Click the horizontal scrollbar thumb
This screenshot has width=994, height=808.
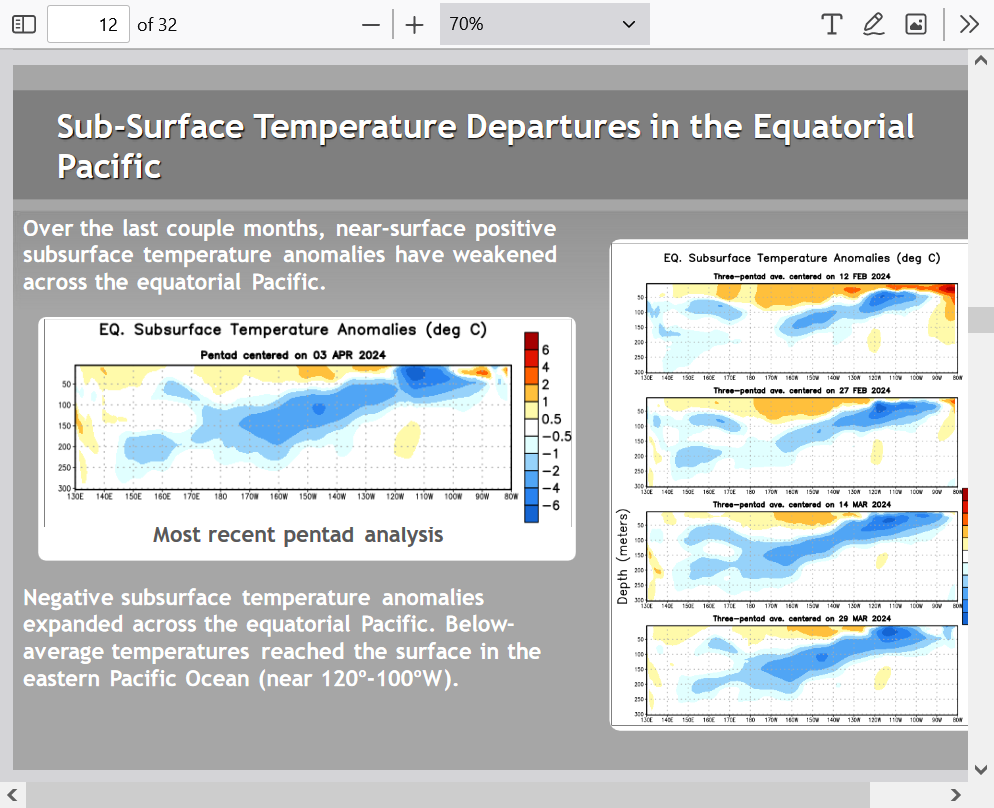tap(448, 795)
